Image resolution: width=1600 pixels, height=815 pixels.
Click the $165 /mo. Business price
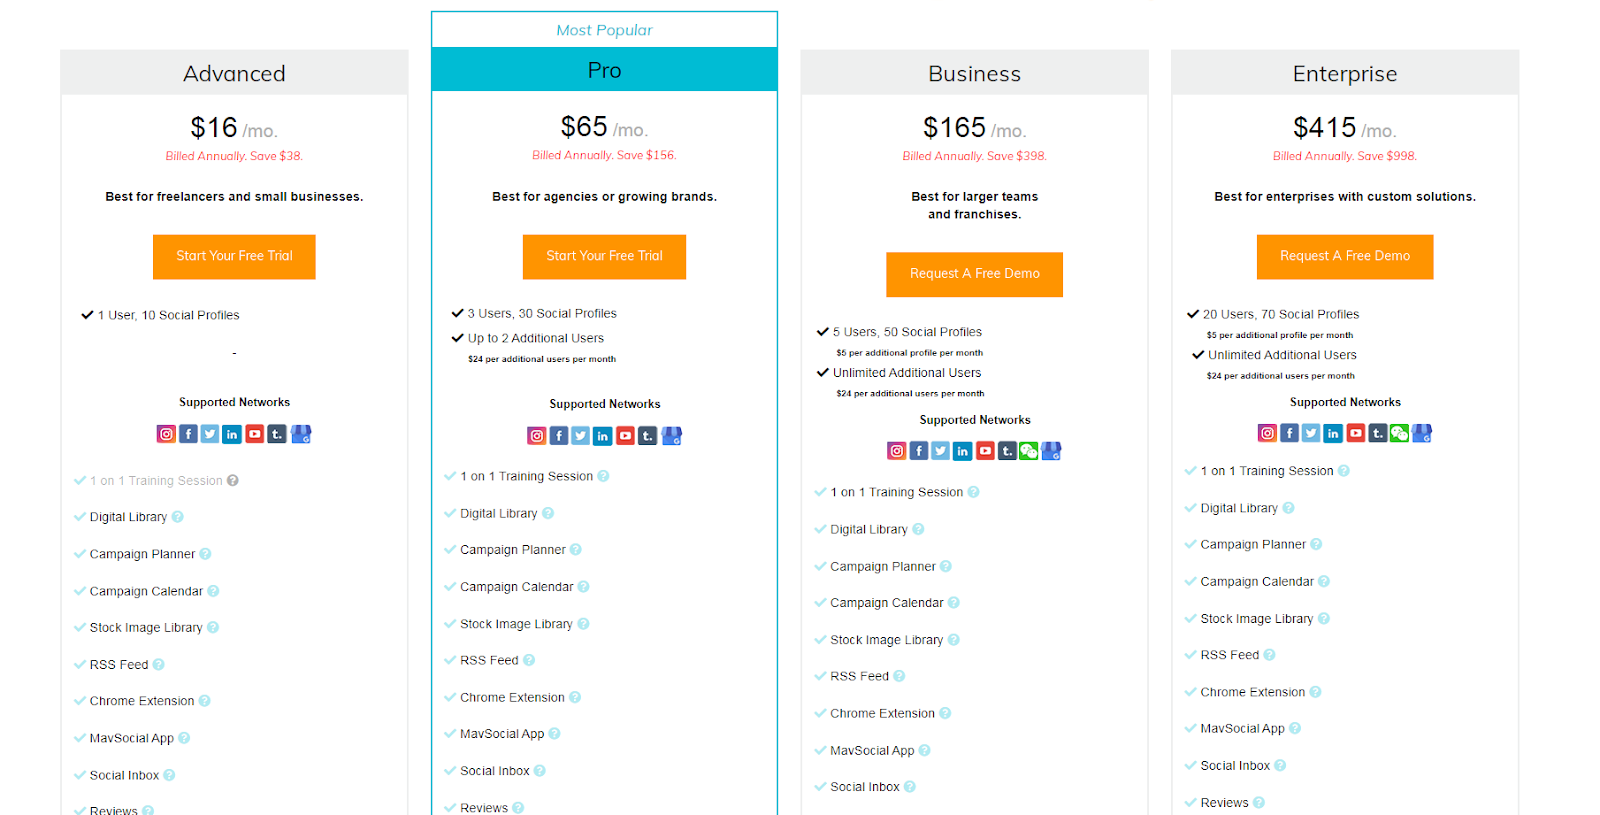[975, 128]
